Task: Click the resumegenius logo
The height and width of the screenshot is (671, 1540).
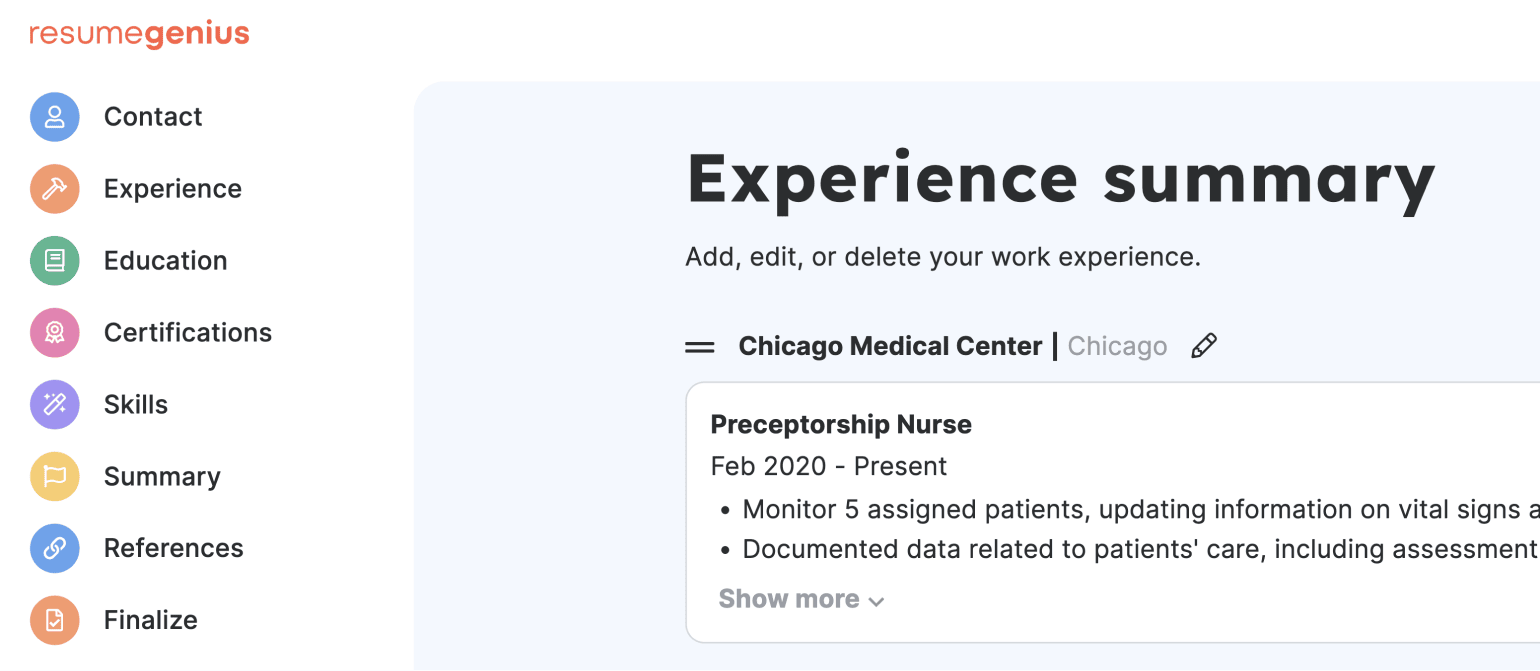Action: tap(139, 33)
